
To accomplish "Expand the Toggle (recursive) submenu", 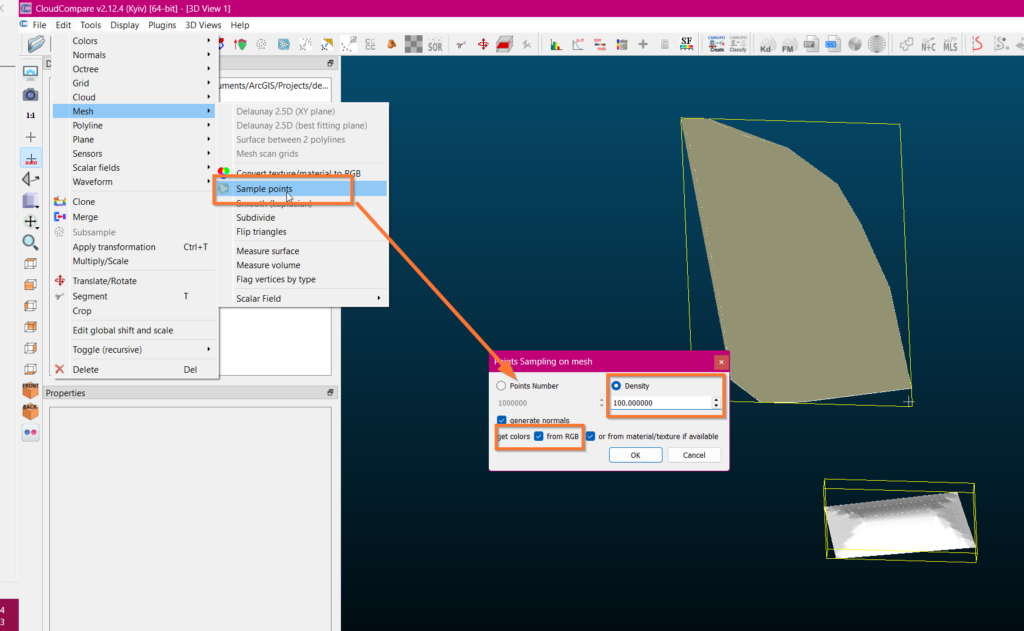I will (135, 349).
